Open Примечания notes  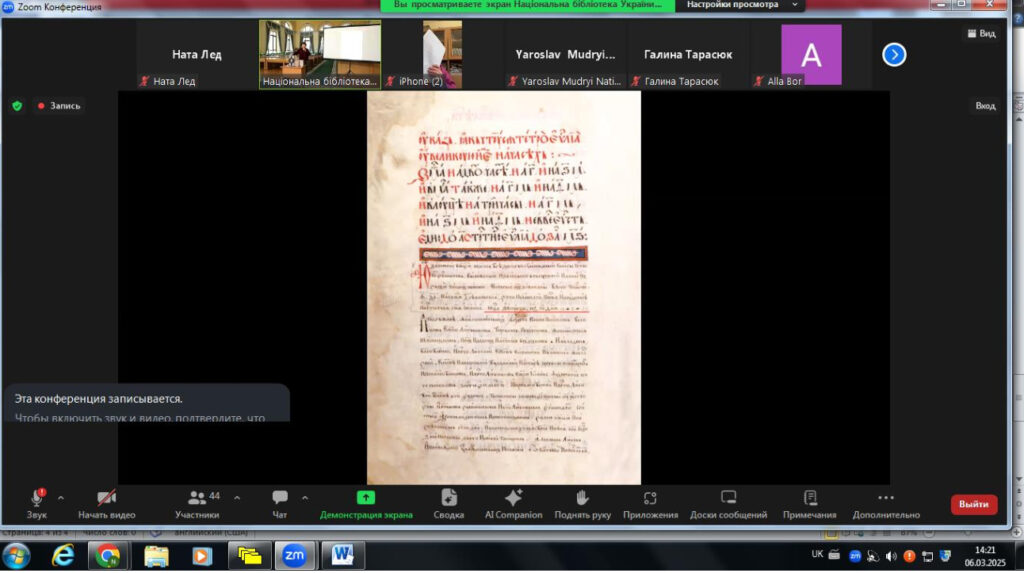click(x=810, y=504)
